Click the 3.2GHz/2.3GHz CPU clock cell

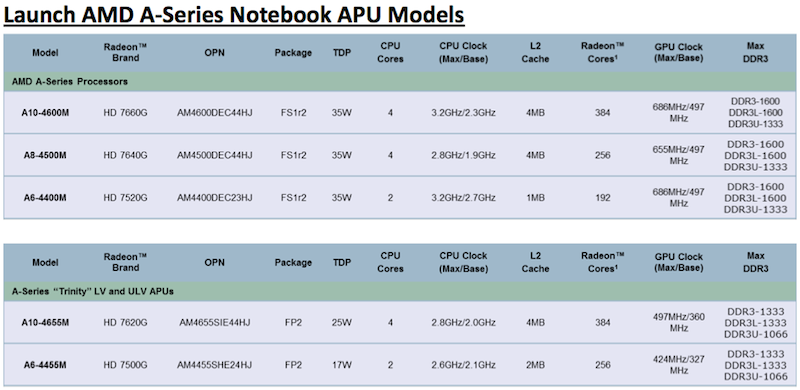tap(463, 112)
